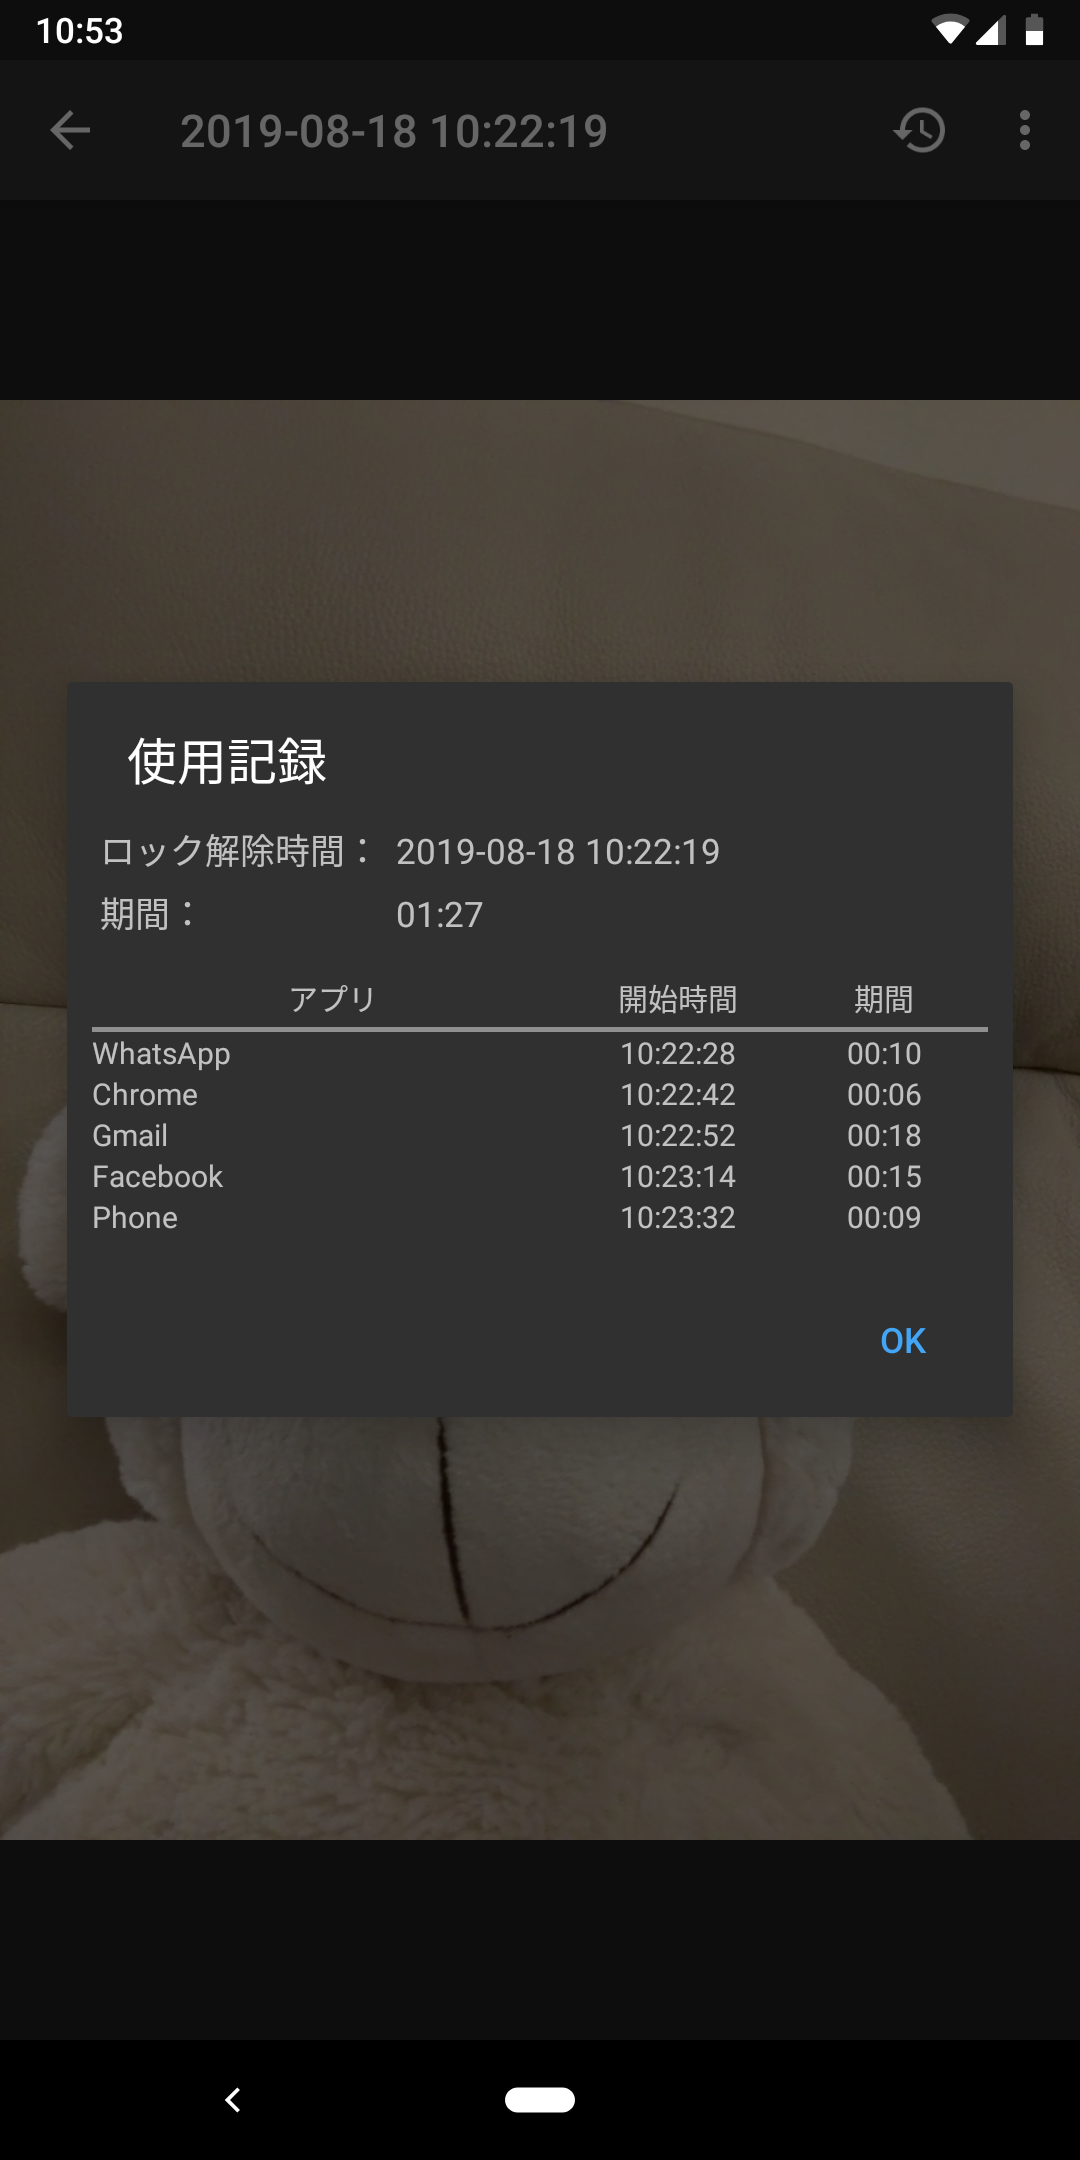The width and height of the screenshot is (1080, 2160).
Task: Tap the ロック解除時間 timestamp value
Action: pyautogui.click(x=558, y=852)
